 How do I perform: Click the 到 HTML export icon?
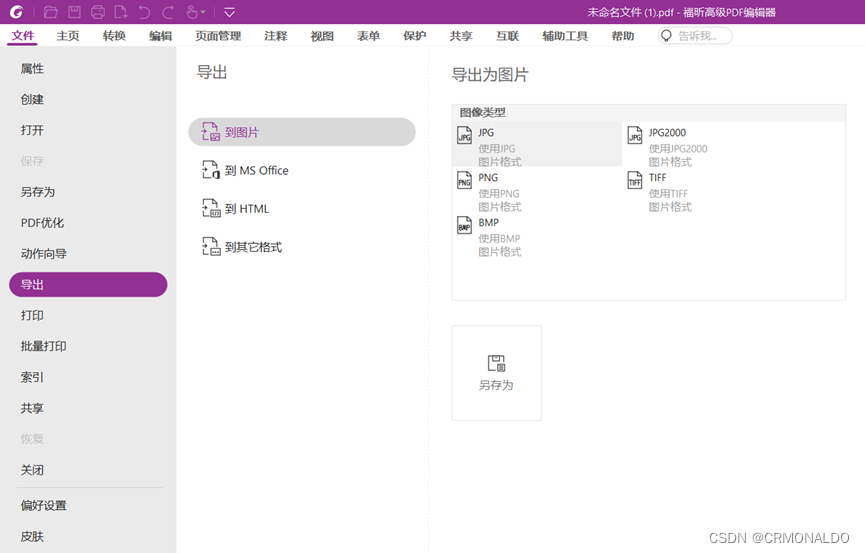tap(210, 208)
